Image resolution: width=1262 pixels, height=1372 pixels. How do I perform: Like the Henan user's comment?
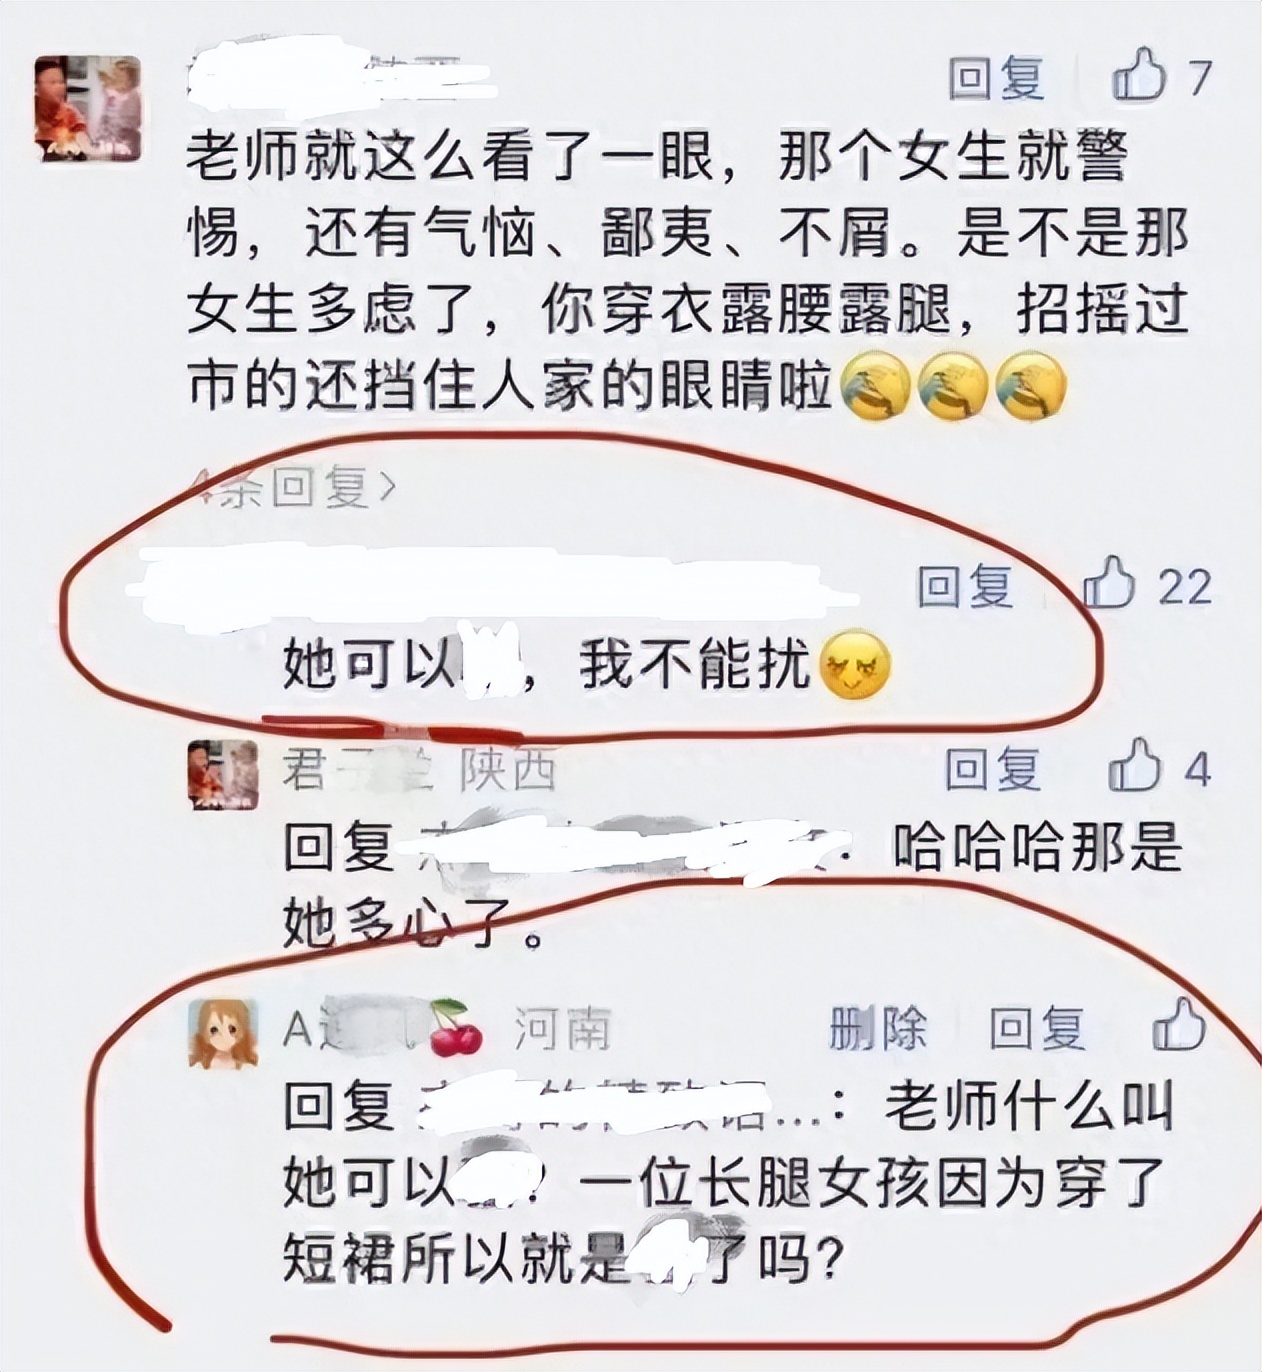tap(1180, 1027)
